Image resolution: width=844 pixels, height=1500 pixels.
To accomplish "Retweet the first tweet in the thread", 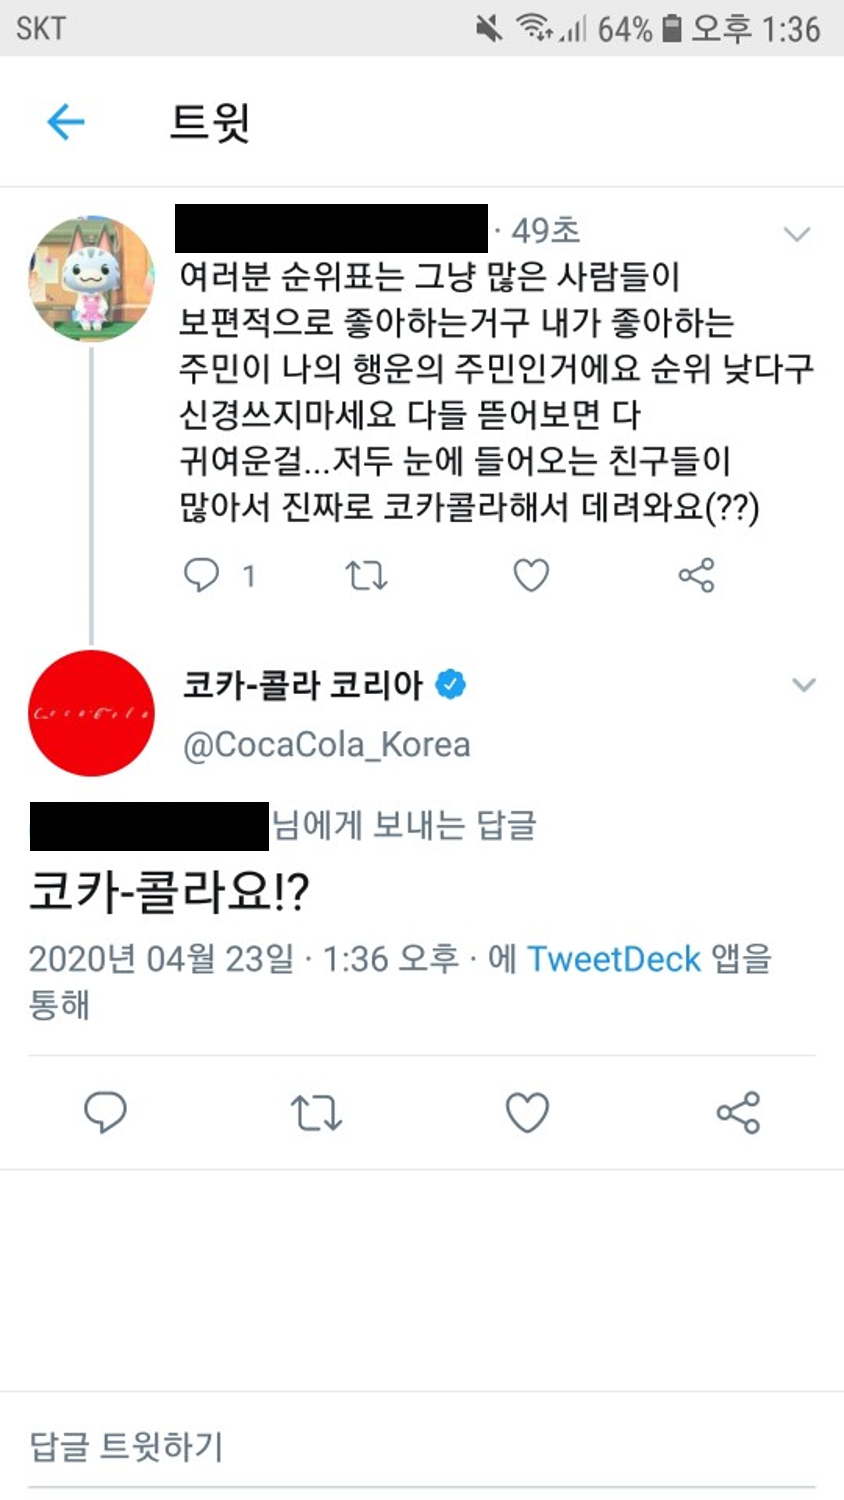I will point(366,575).
